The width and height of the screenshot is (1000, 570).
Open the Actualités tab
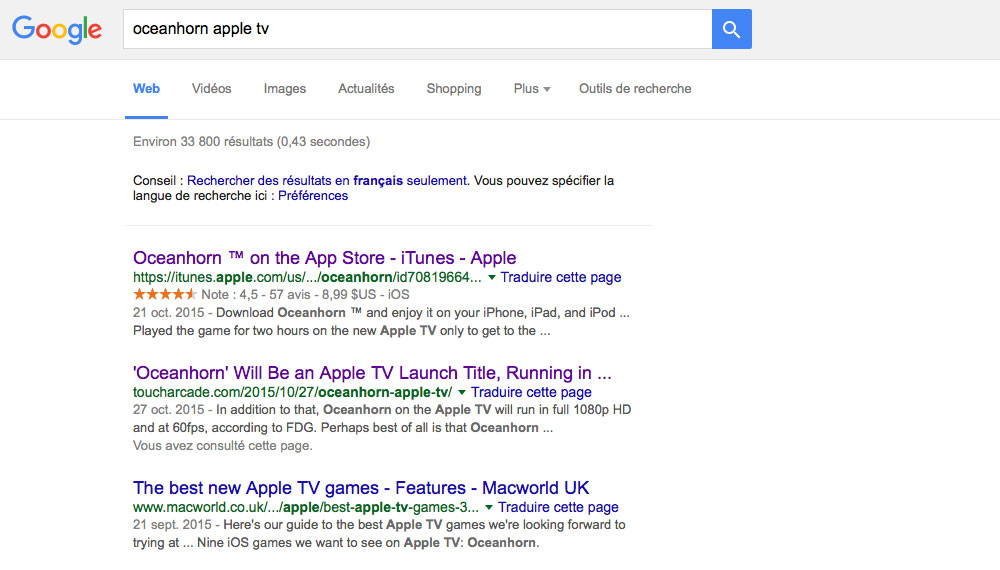(x=366, y=89)
